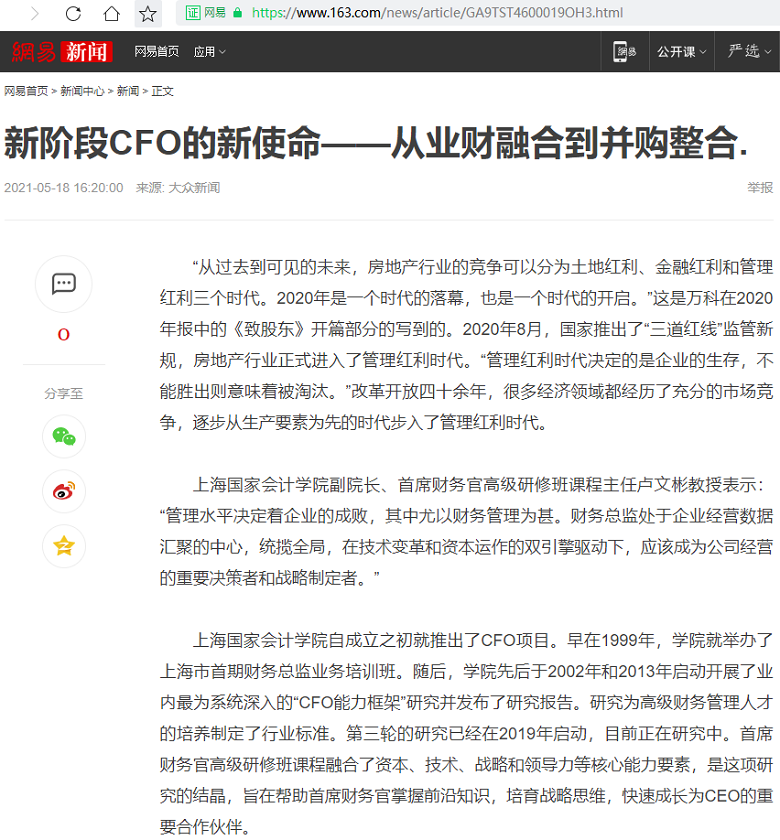
Task: Click the 网易首页 breadcrumb link
Action: (x=26, y=91)
